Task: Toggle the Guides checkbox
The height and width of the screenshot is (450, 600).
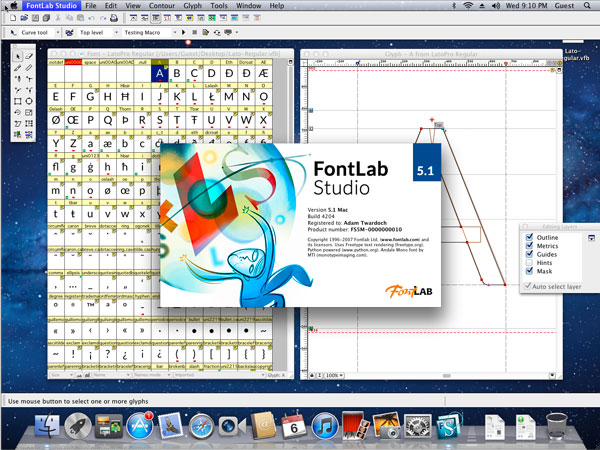Action: 528,254
